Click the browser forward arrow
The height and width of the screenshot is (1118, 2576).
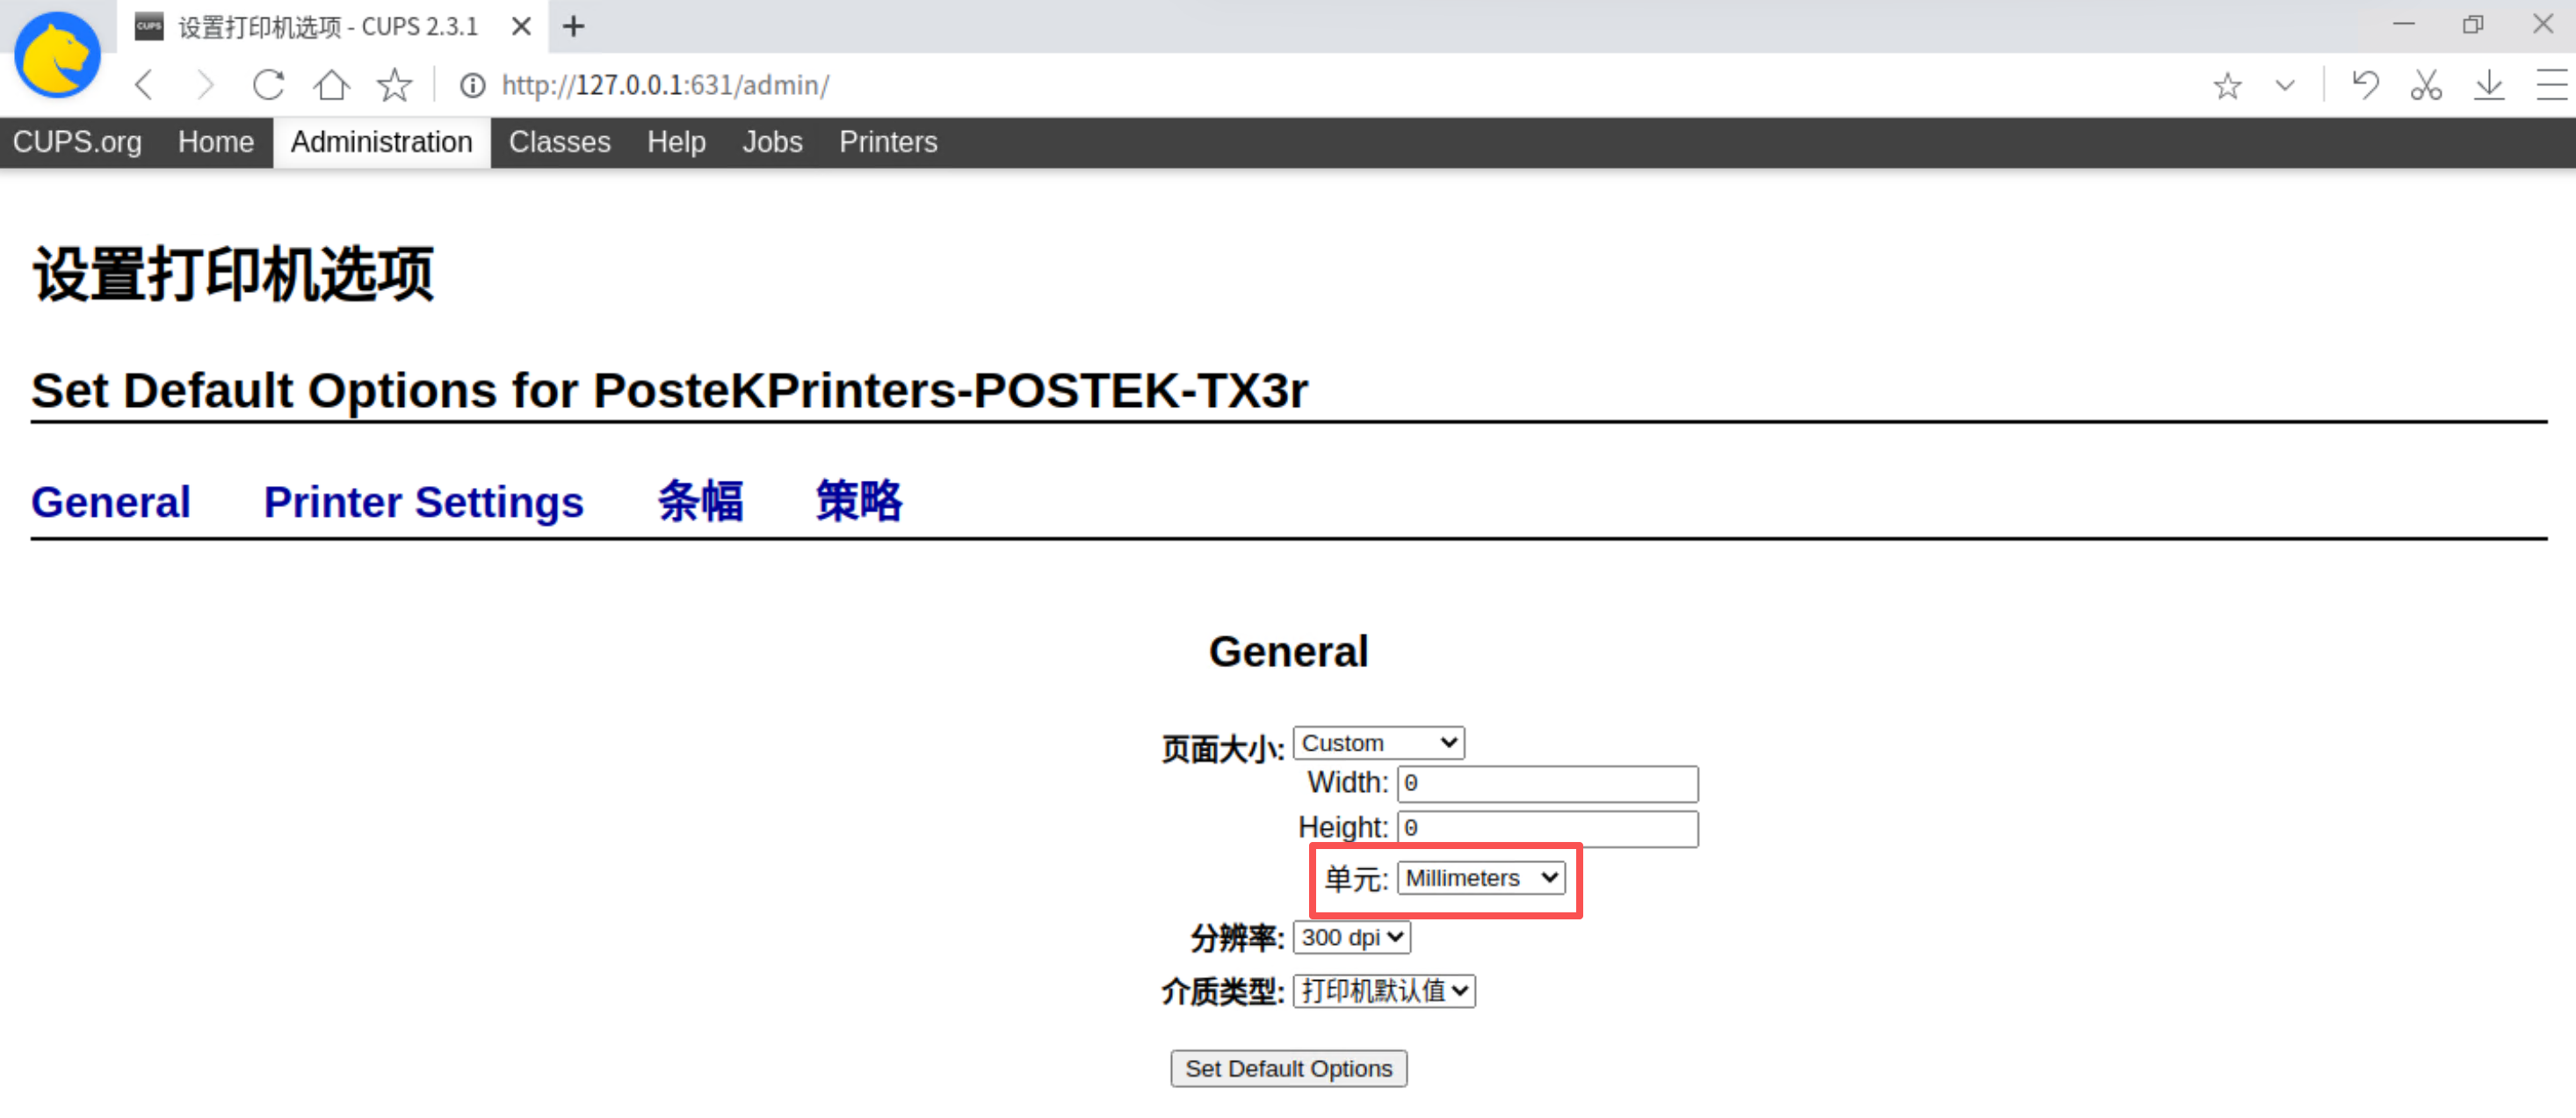[205, 85]
